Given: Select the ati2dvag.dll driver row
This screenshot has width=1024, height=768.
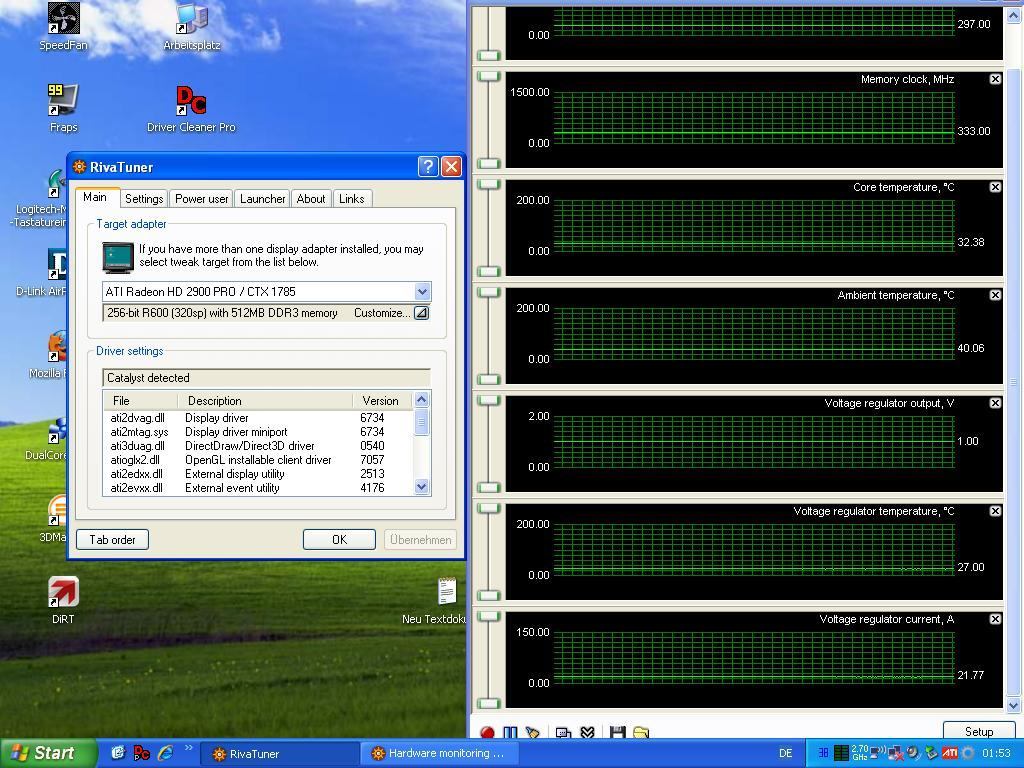Looking at the screenshot, I should 258,418.
